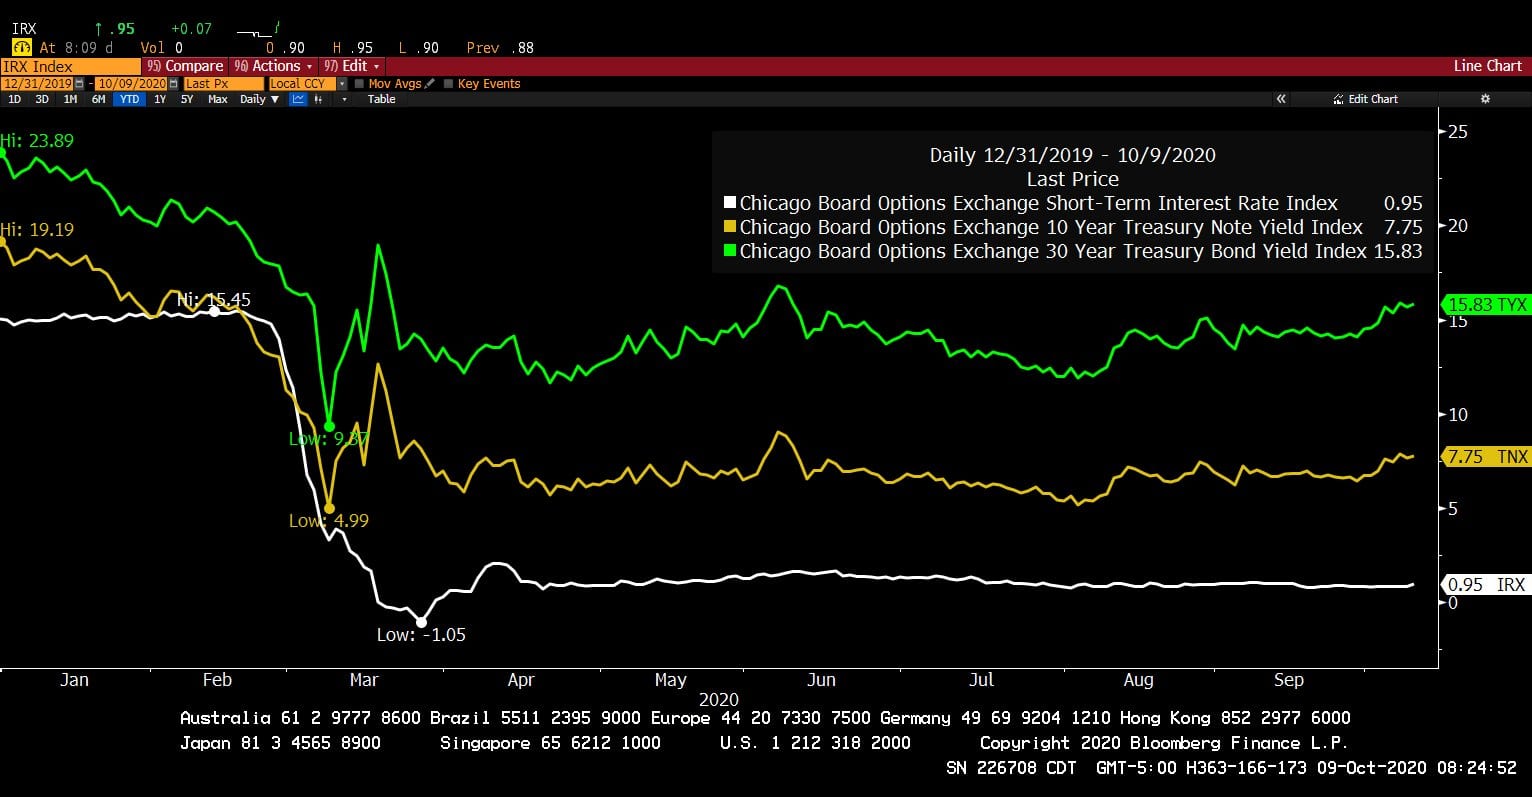The image size is (1532, 797).
Task: Open the Table view
Action: pyautogui.click(x=382, y=99)
